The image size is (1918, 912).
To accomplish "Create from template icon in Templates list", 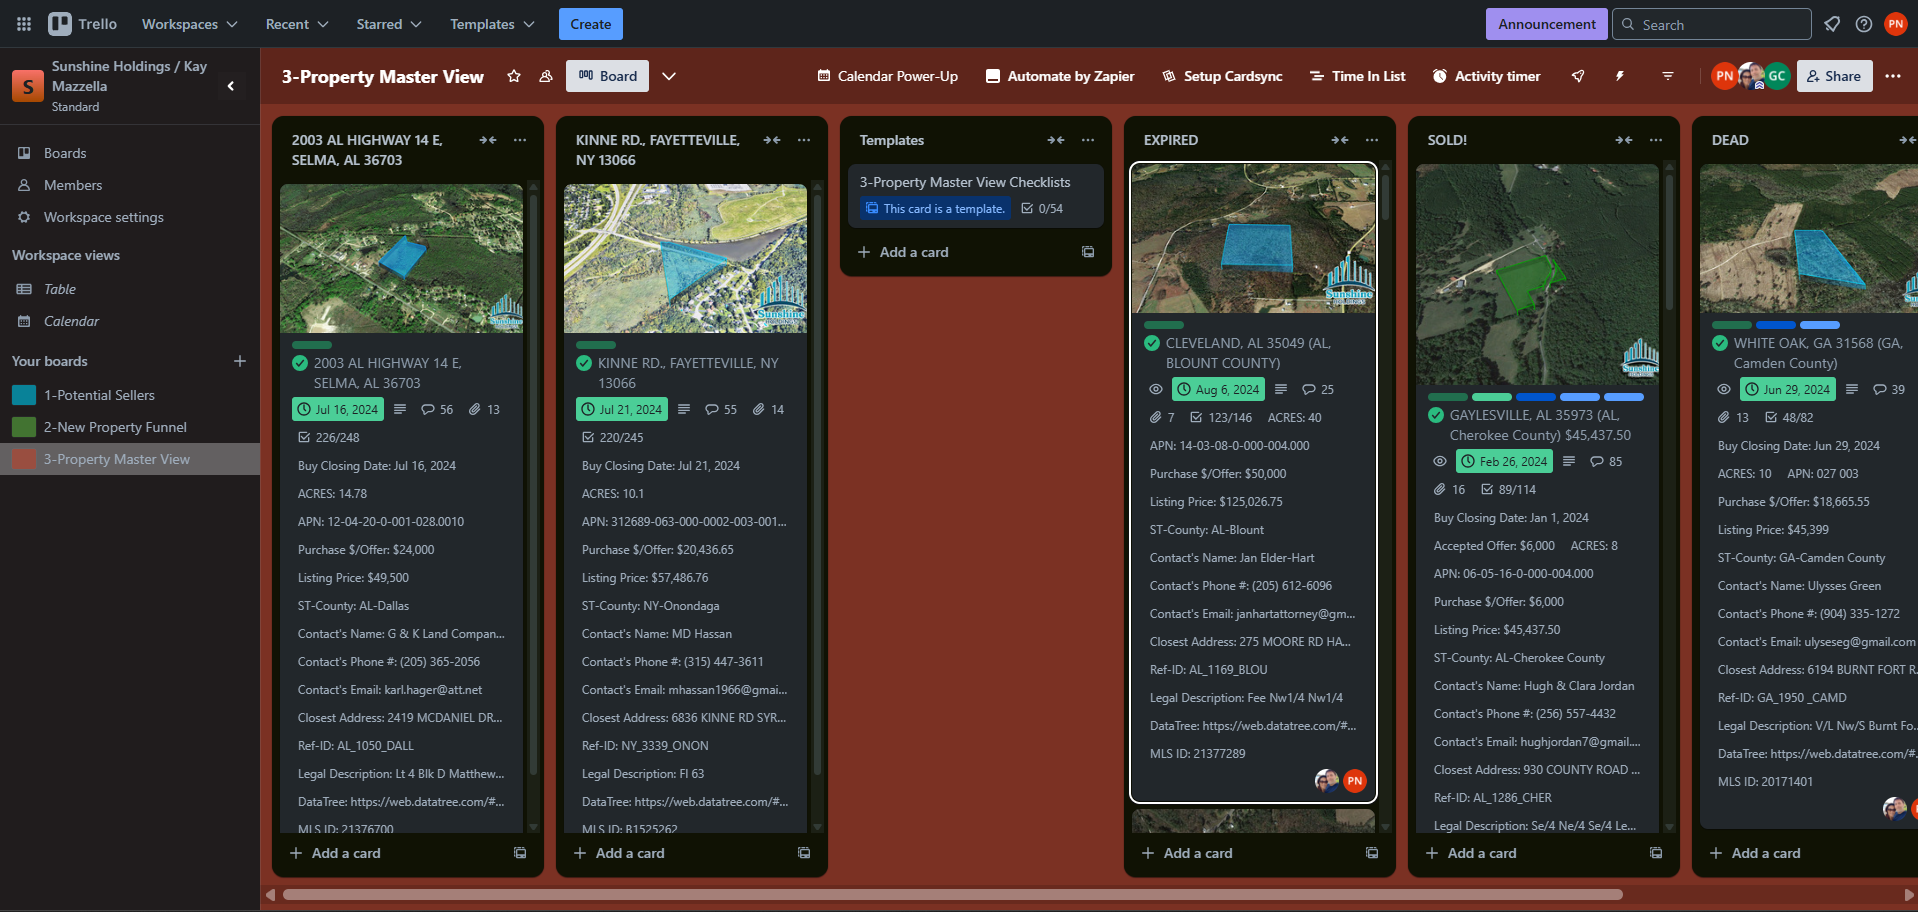I will point(1088,252).
